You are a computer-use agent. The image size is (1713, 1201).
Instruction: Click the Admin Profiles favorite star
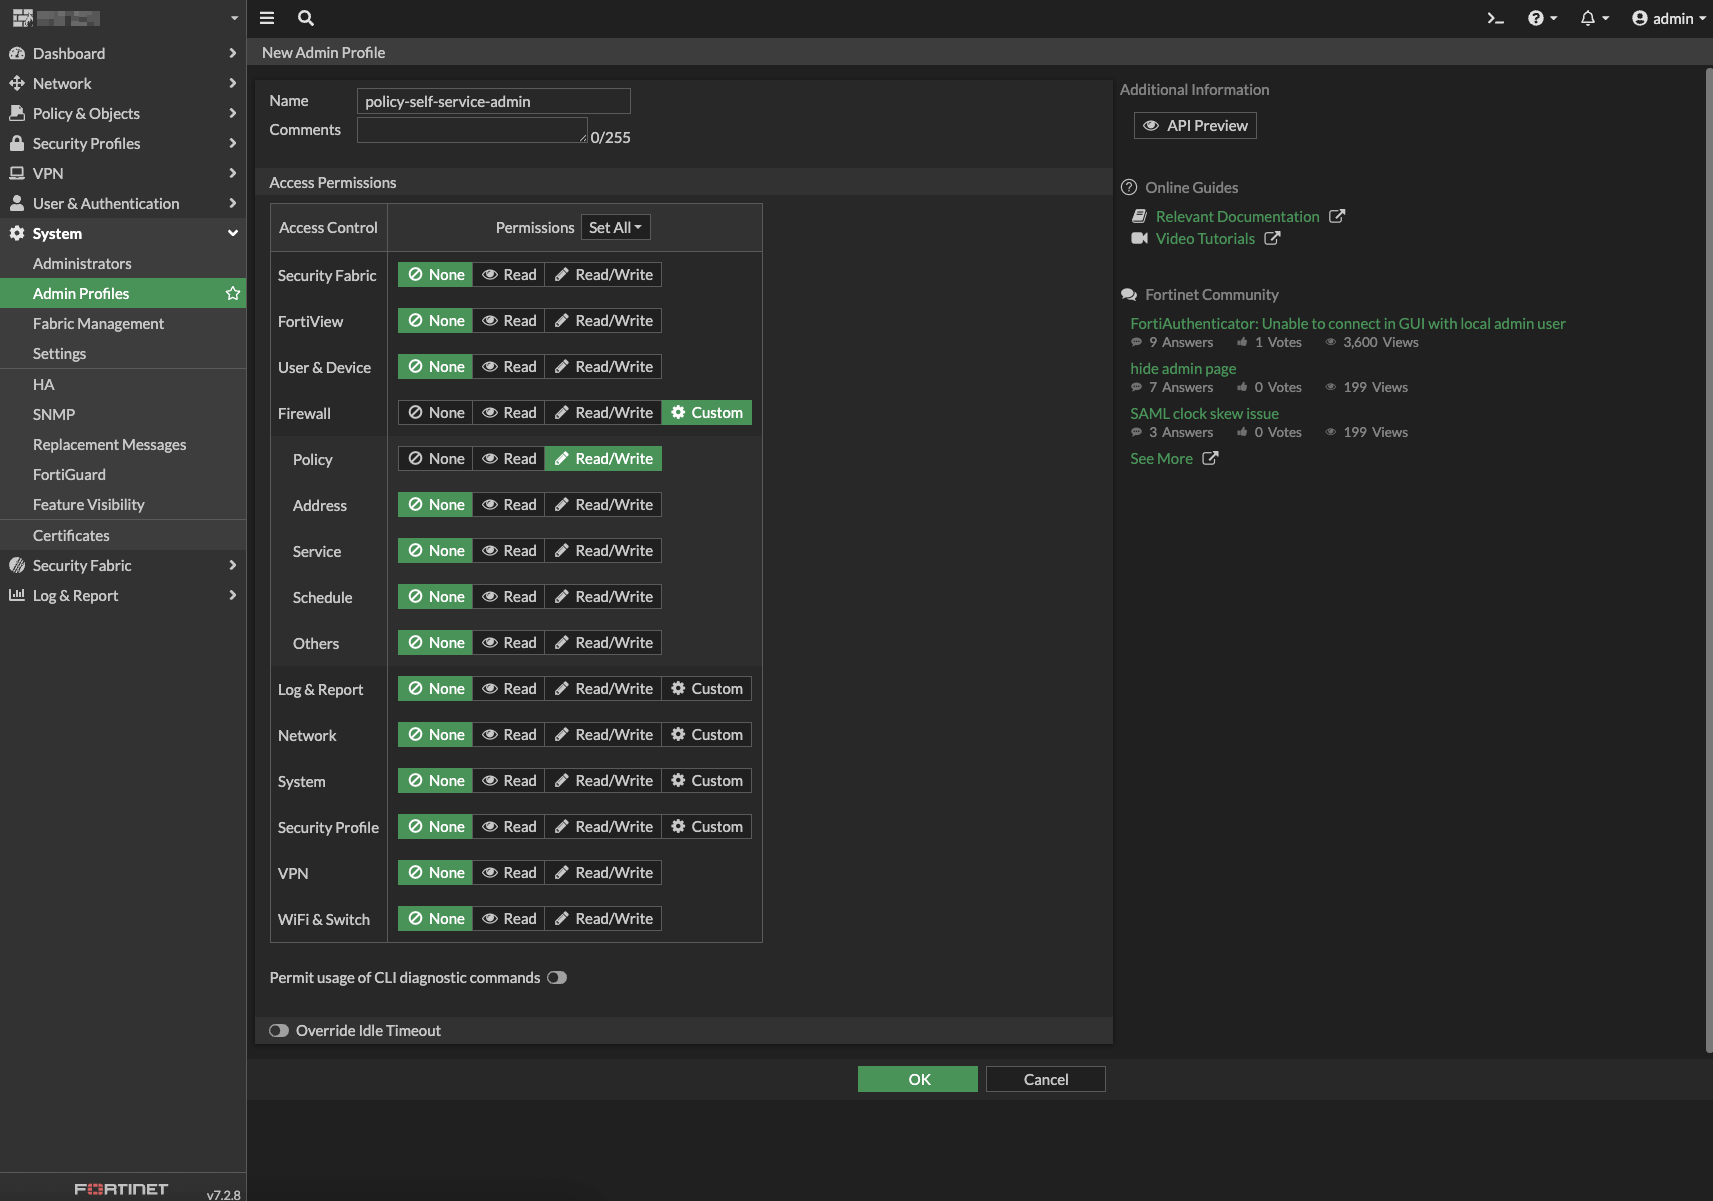(x=233, y=293)
